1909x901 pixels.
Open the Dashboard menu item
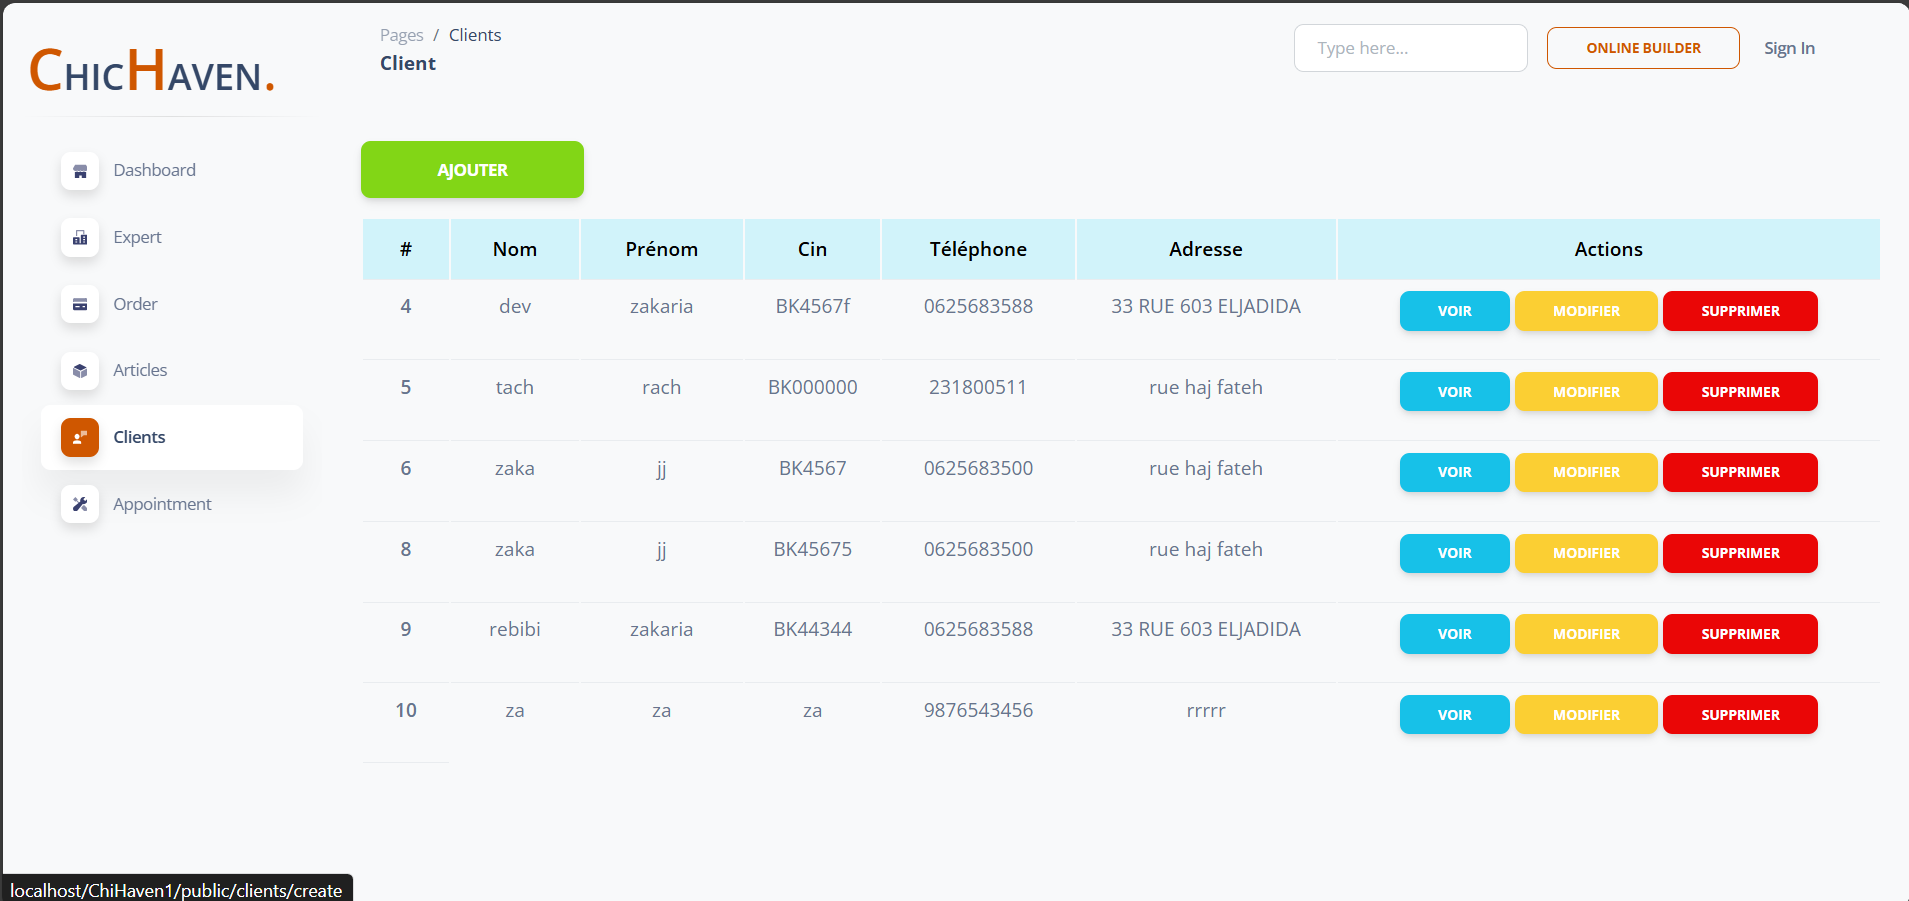(x=172, y=171)
